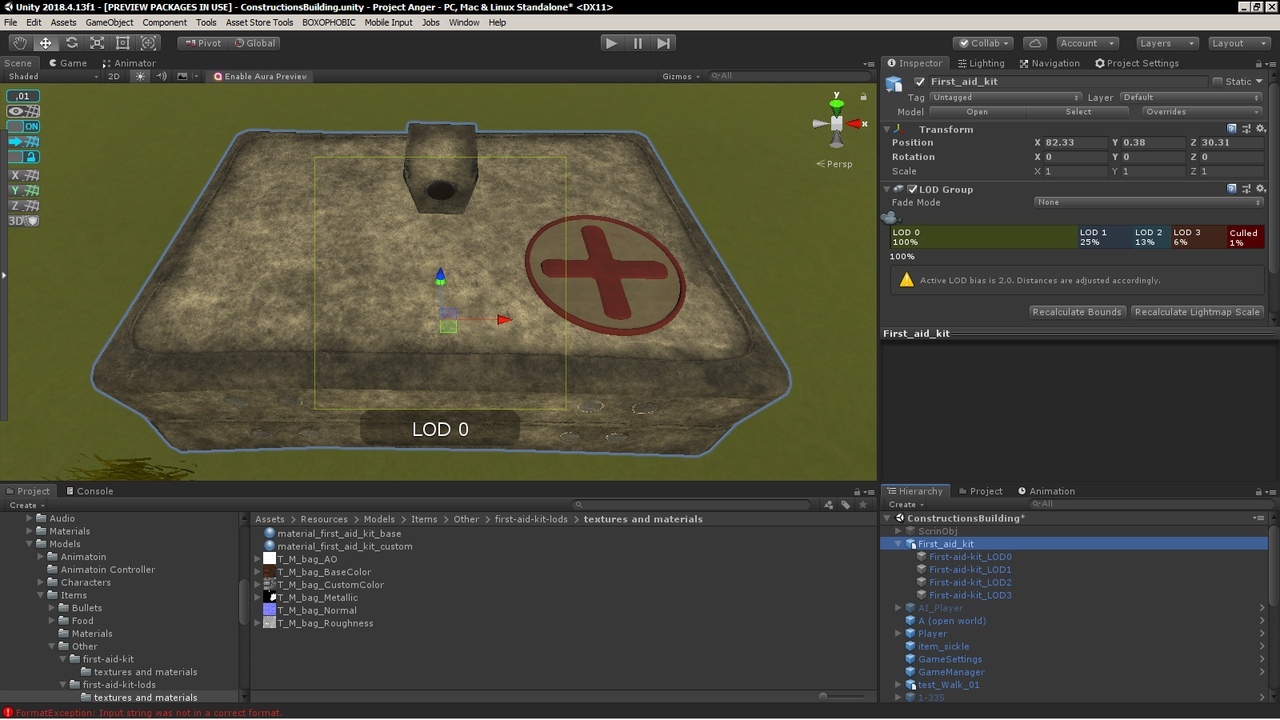This screenshot has height=720, width=1280.
Task: Uncheck the First_aid_kit active checkbox
Action: (x=920, y=82)
